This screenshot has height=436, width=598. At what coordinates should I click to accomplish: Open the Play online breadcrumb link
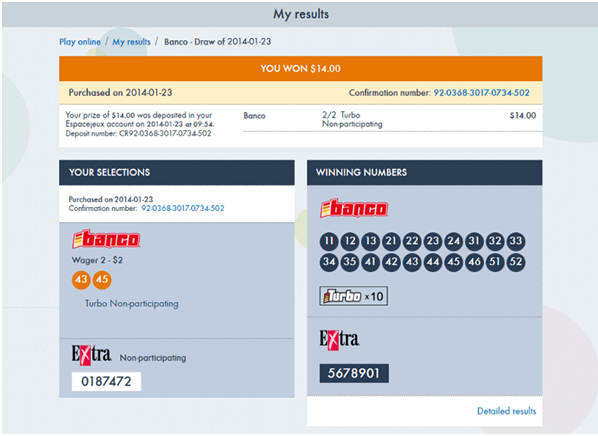pos(80,42)
